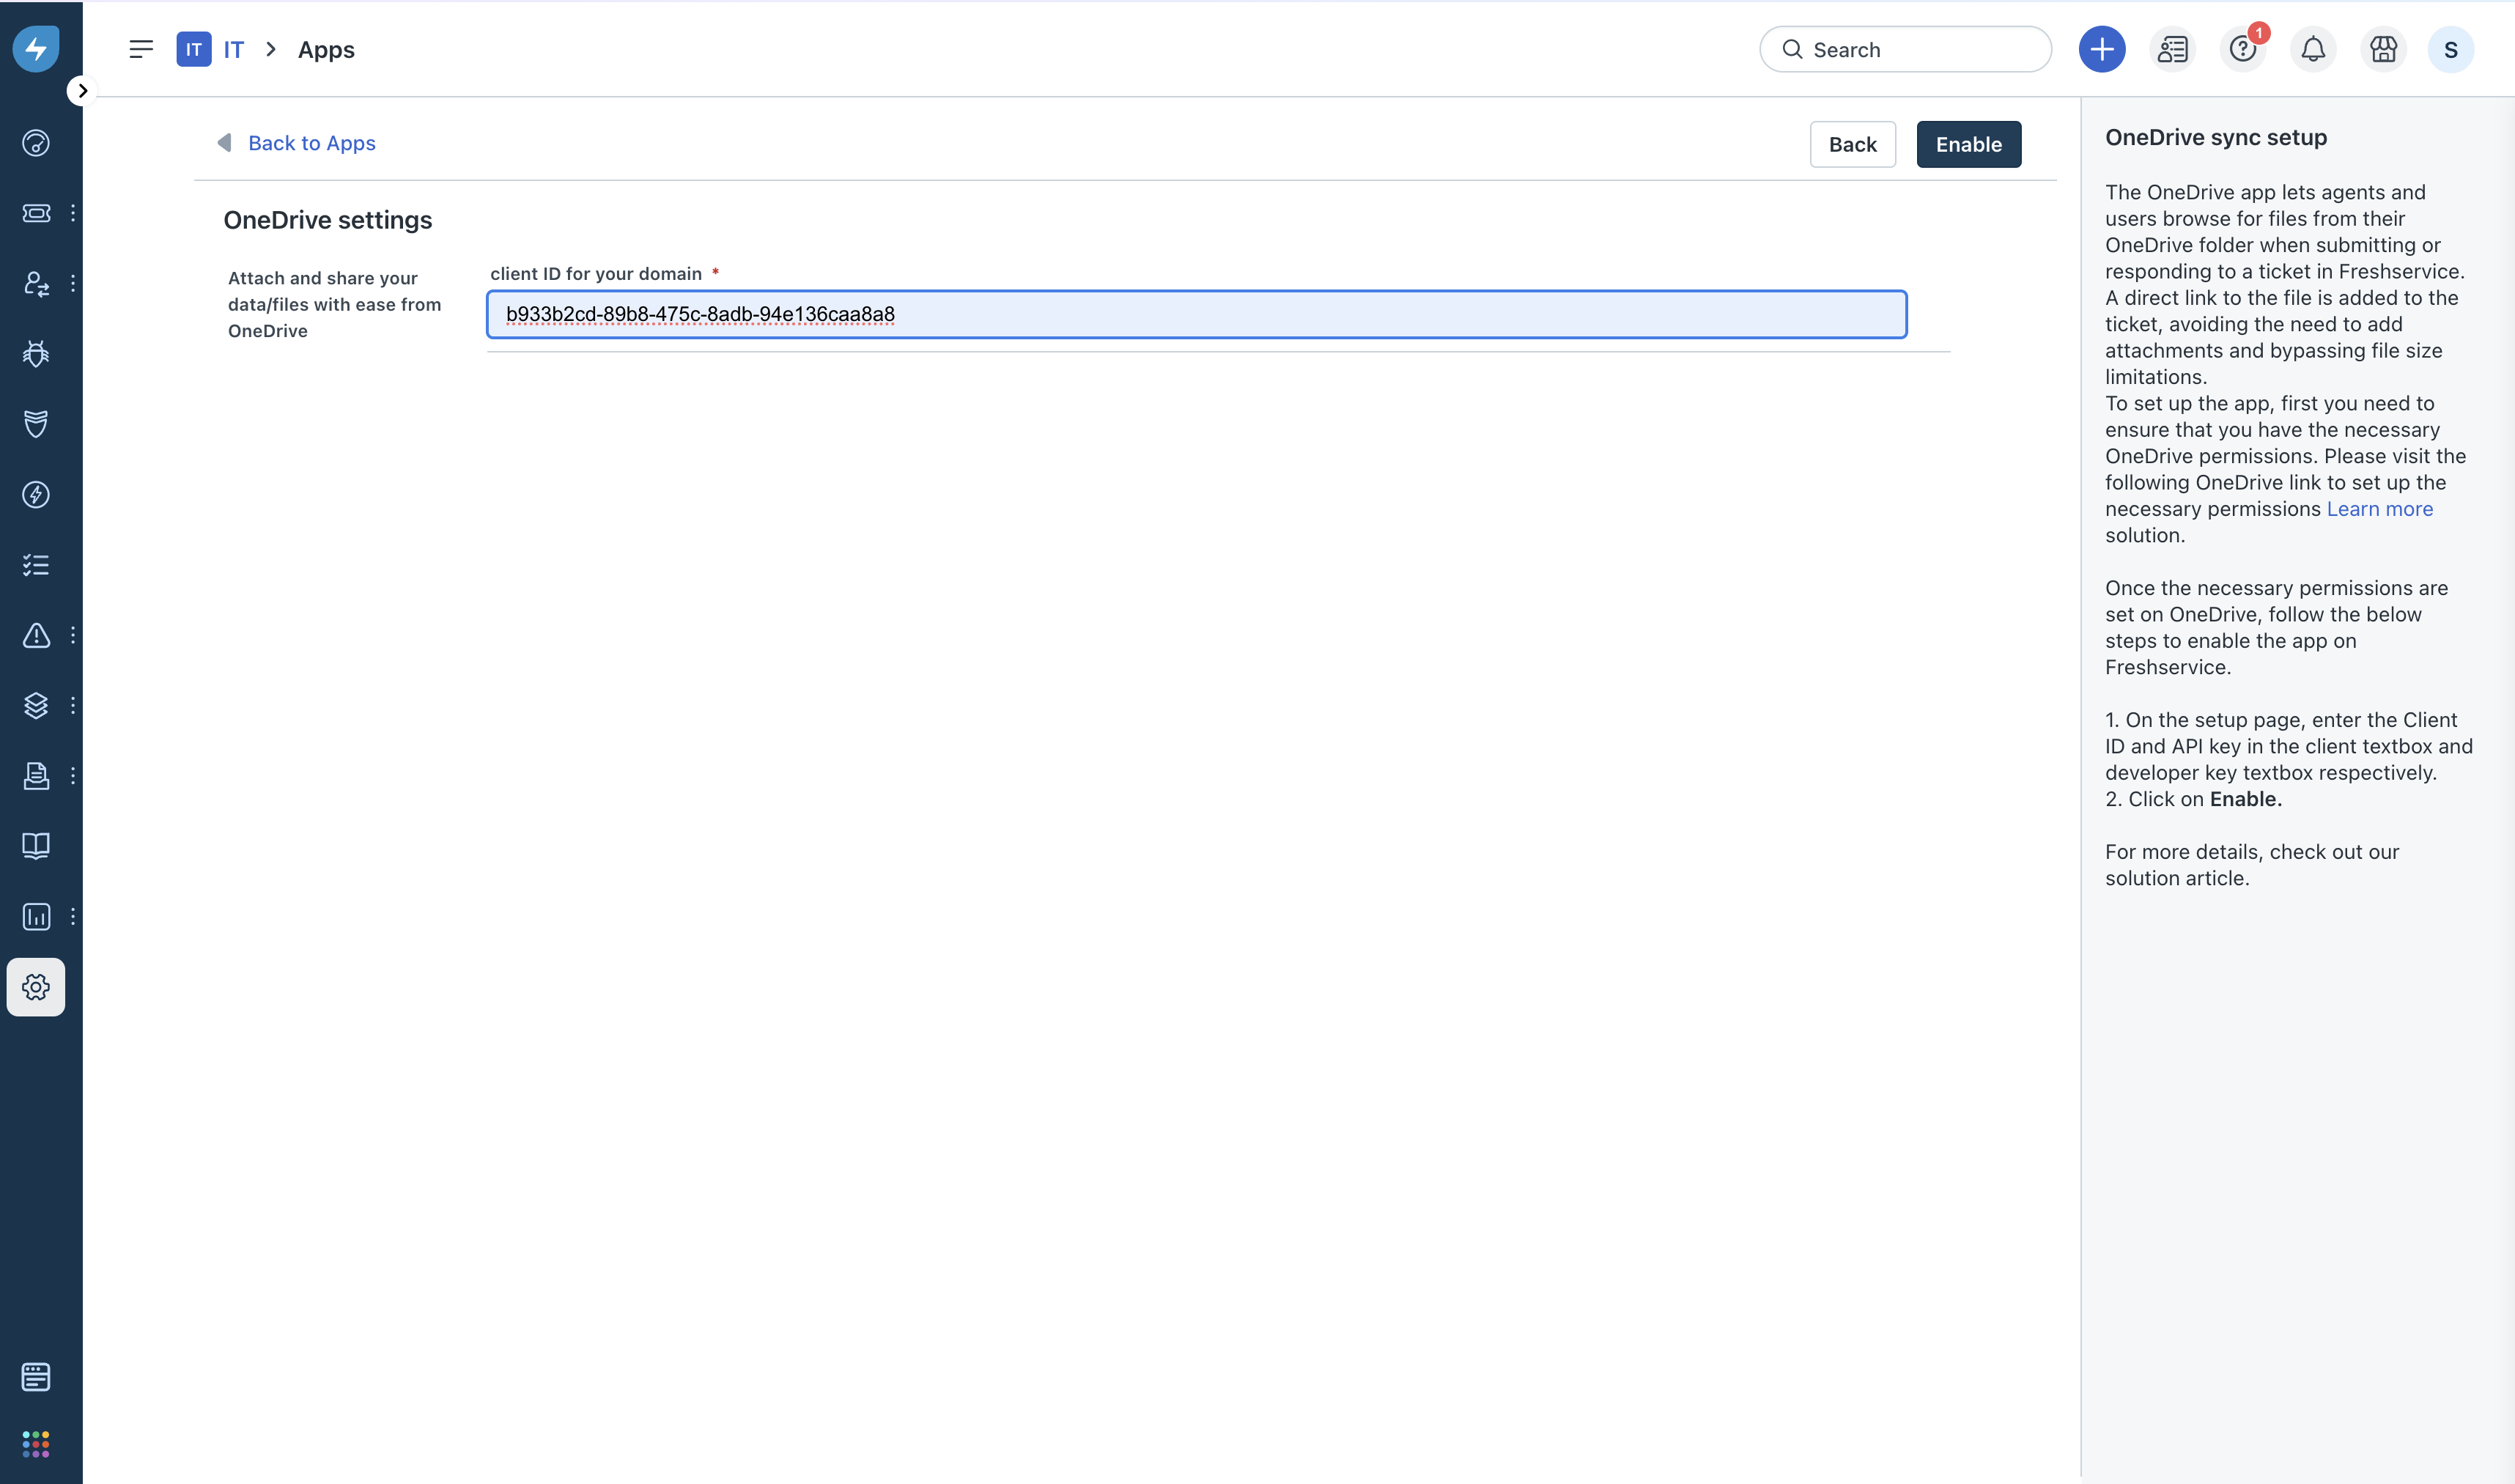Open the help icon with red badge
Viewport: 2515px width, 1484px height.
click(2242, 49)
